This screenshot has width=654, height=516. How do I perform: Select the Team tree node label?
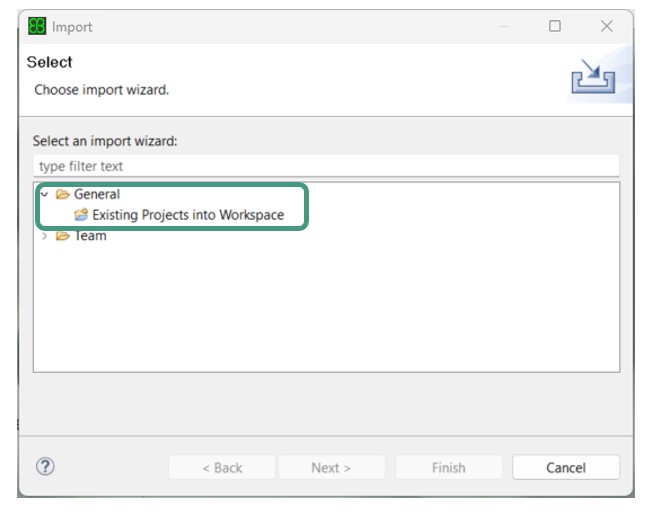90,237
